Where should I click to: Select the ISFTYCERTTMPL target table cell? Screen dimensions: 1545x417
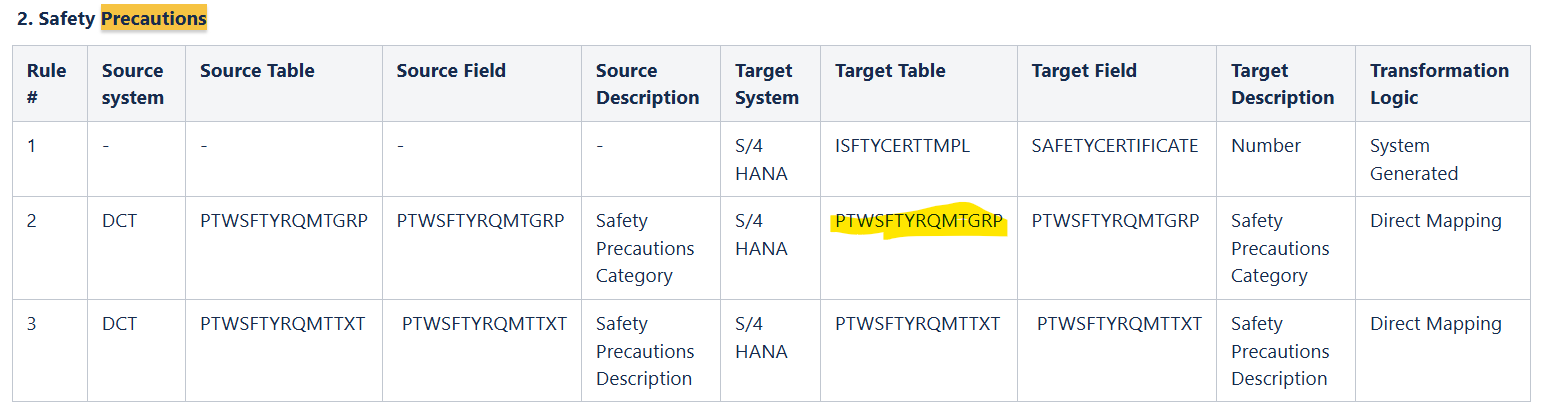pyautogui.click(x=902, y=146)
